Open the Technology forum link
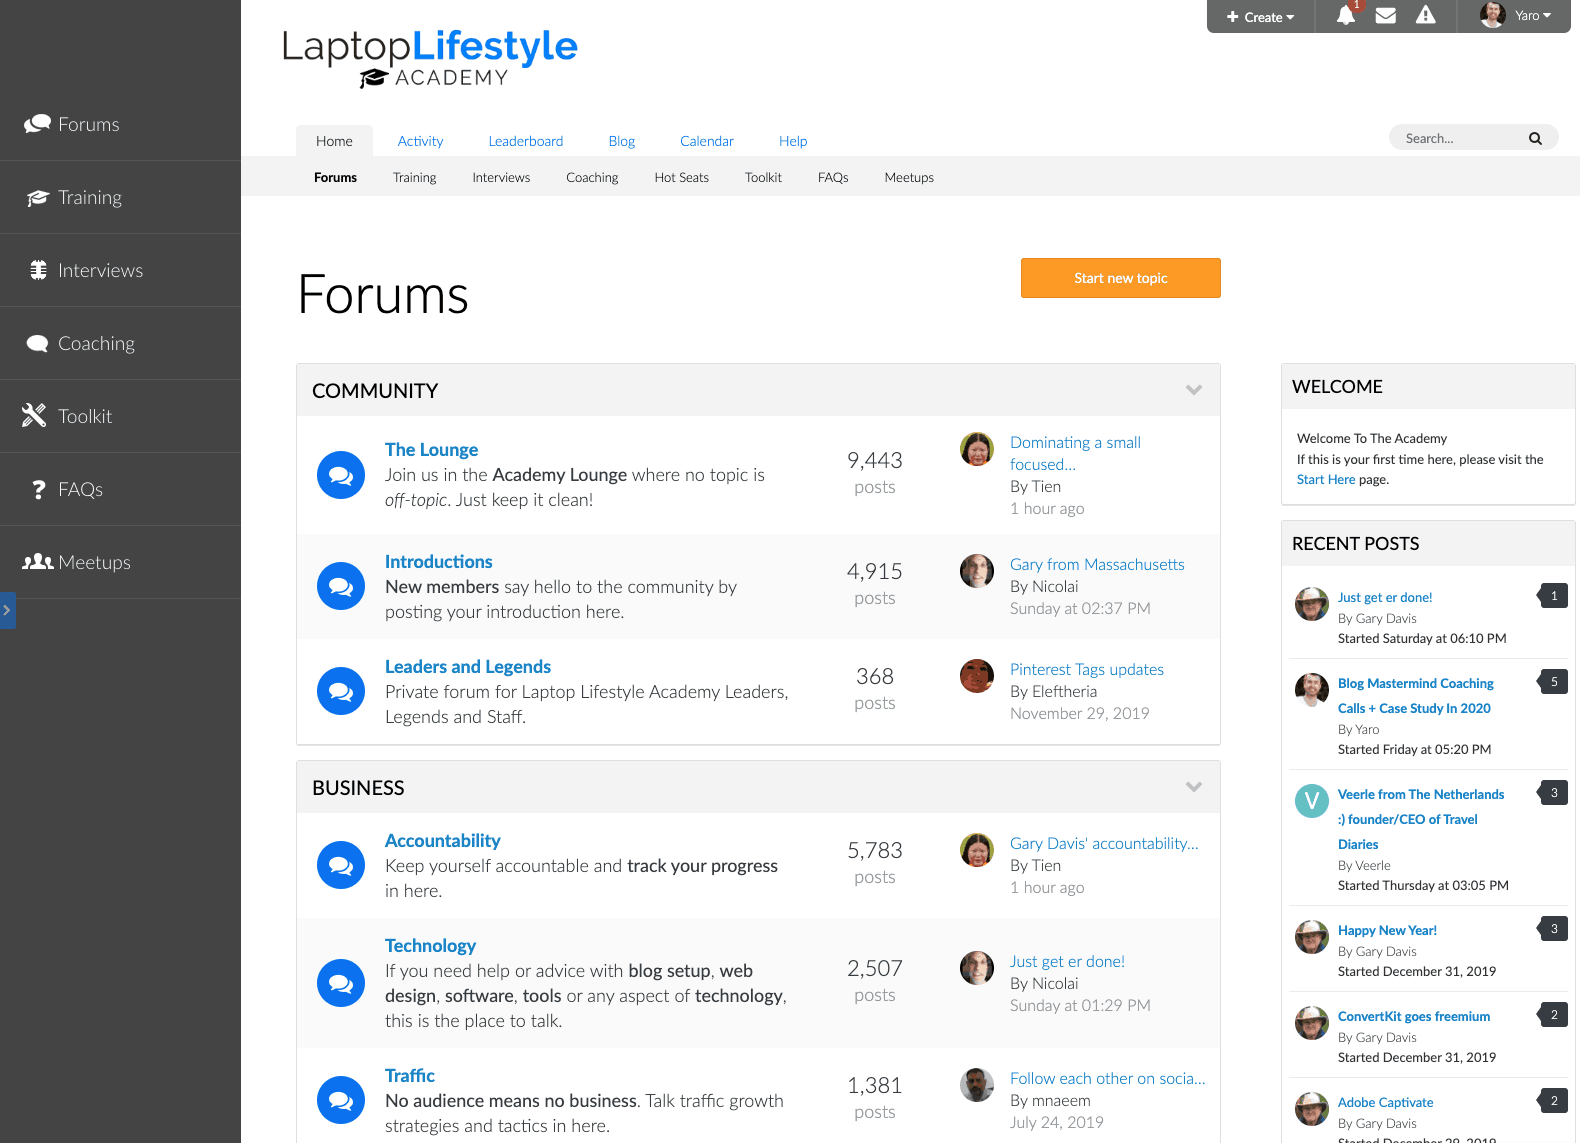Viewport: 1580px width, 1143px height. (x=430, y=946)
